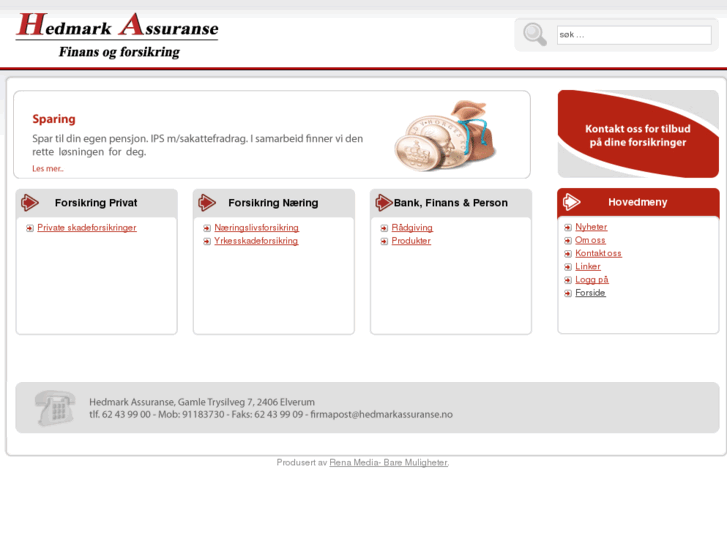
Task: Click the Forsikring Privat heading
Action: tap(96, 203)
